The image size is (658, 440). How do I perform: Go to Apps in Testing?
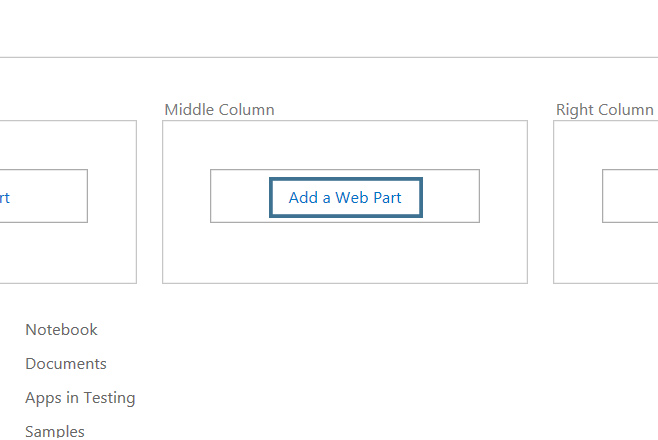80,398
